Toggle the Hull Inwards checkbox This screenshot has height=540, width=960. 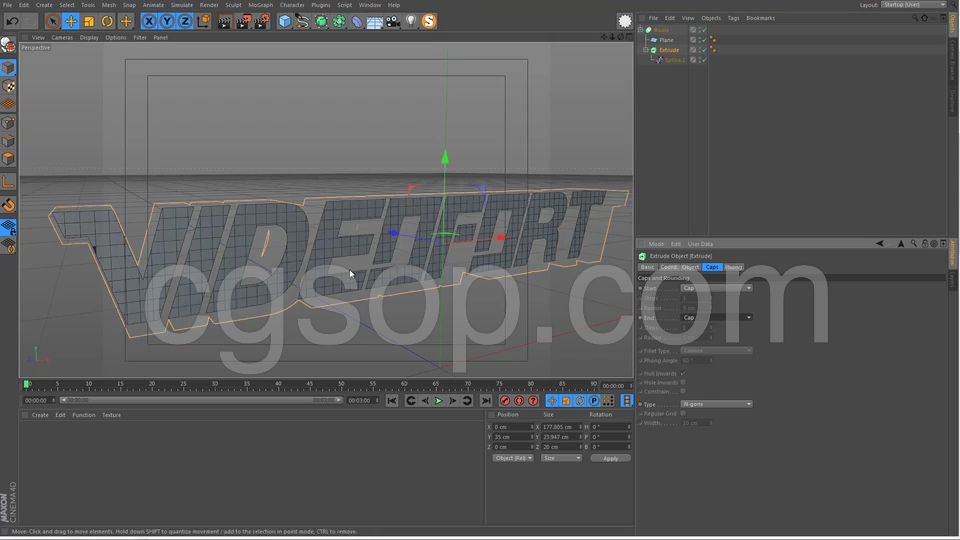683,373
